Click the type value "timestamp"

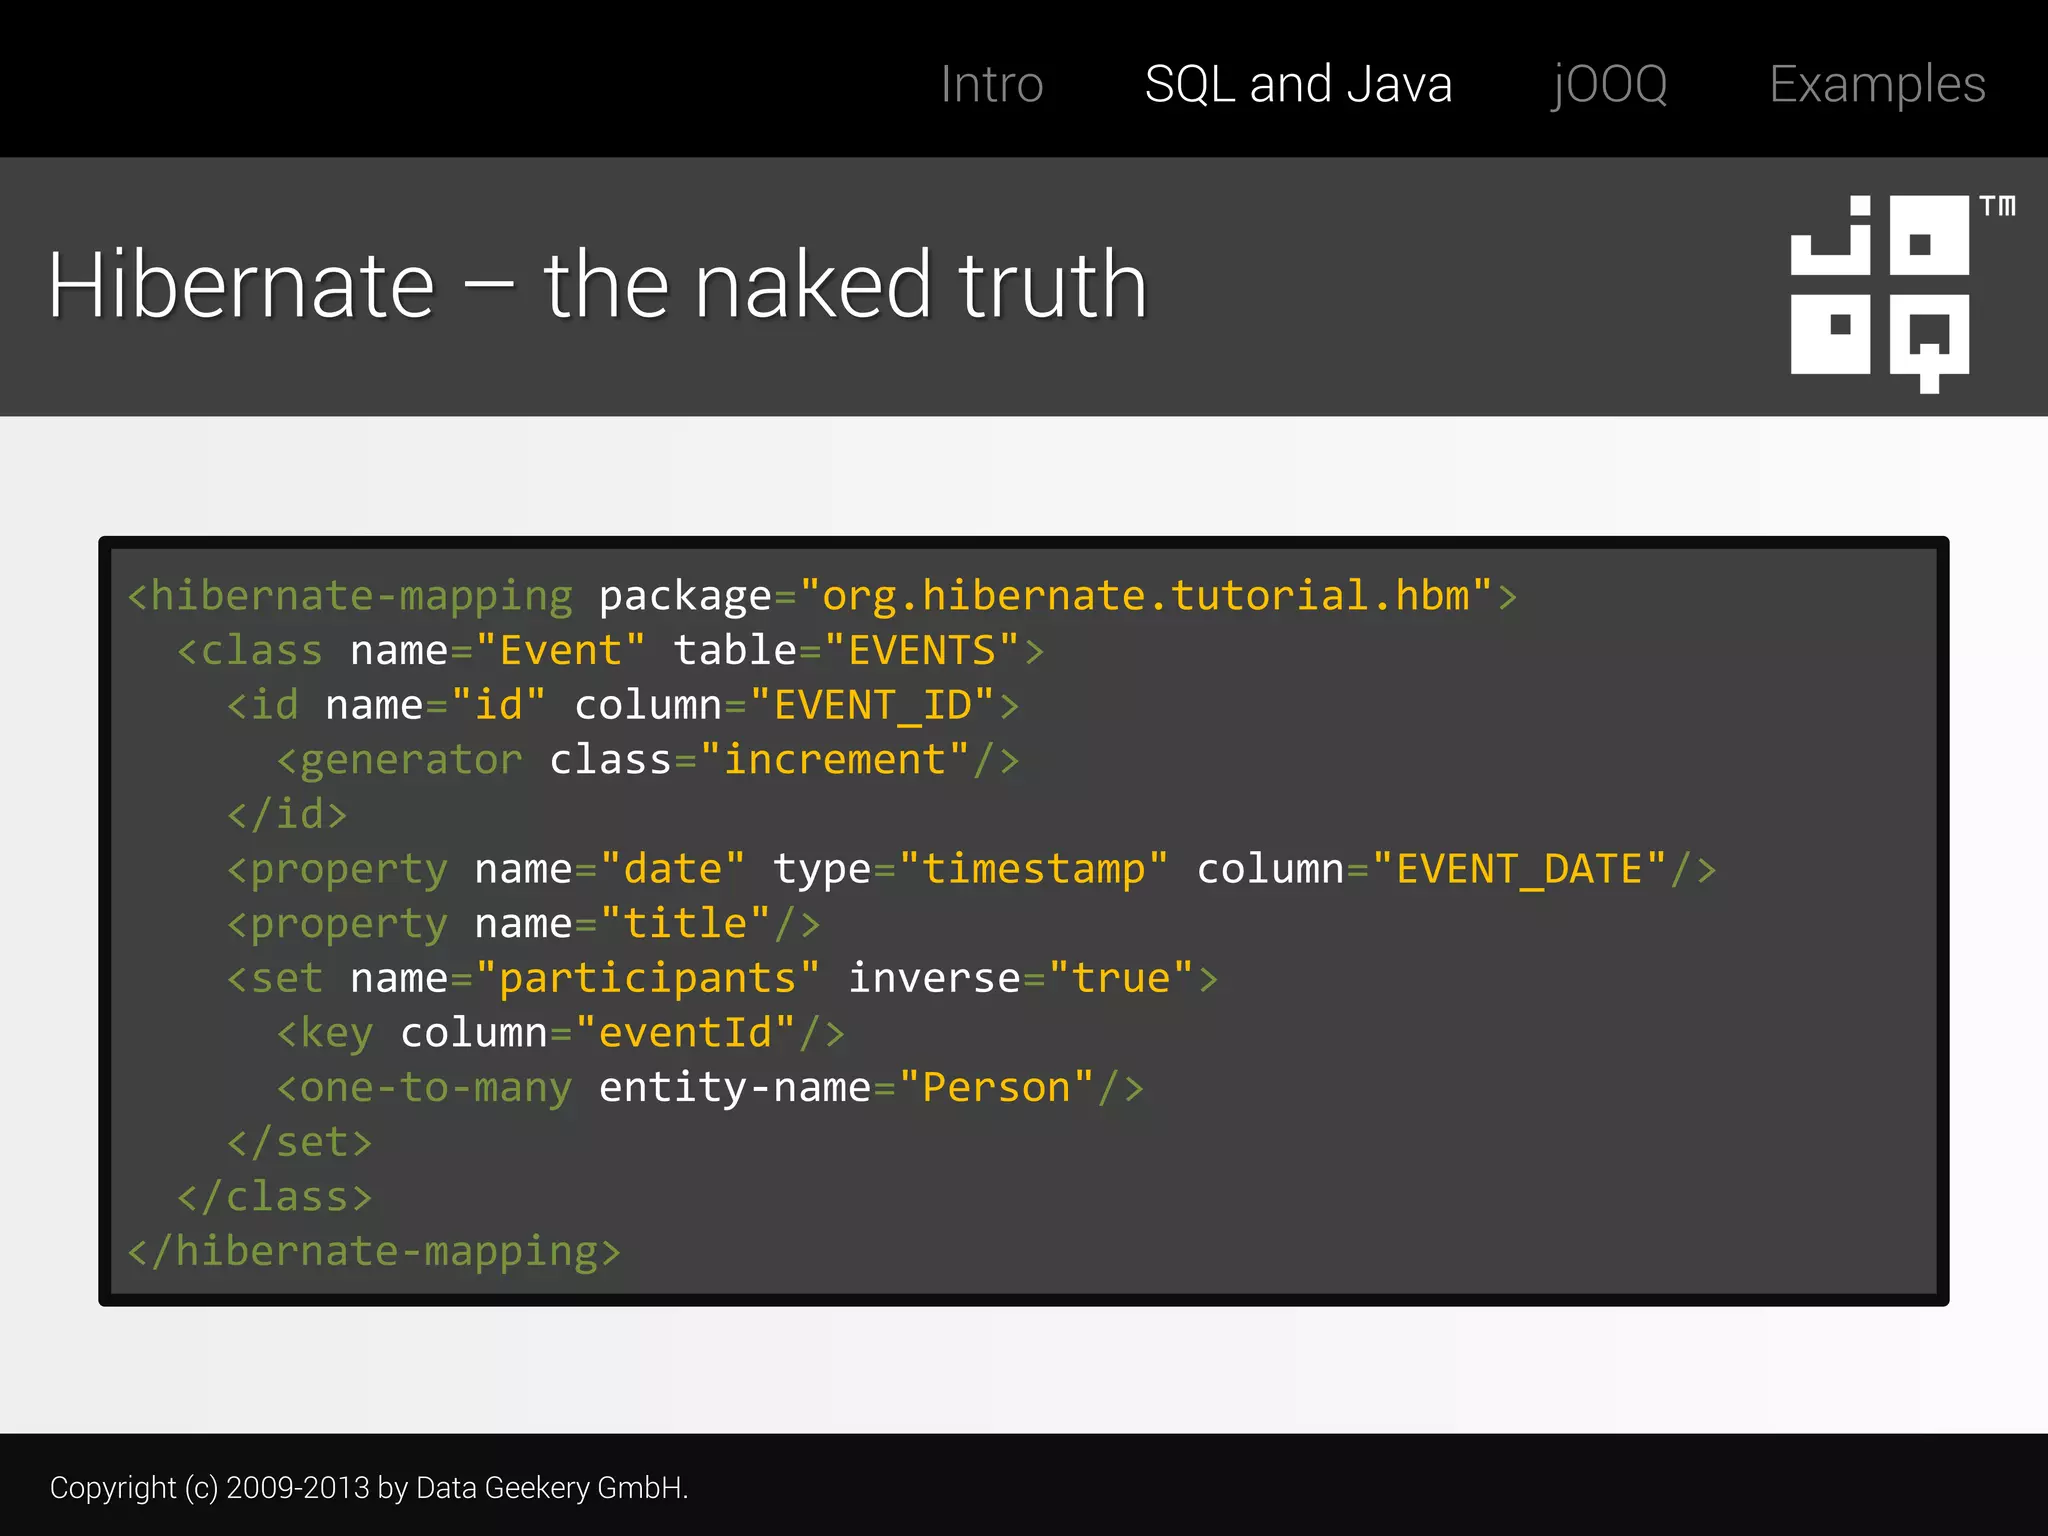tap(1033, 869)
